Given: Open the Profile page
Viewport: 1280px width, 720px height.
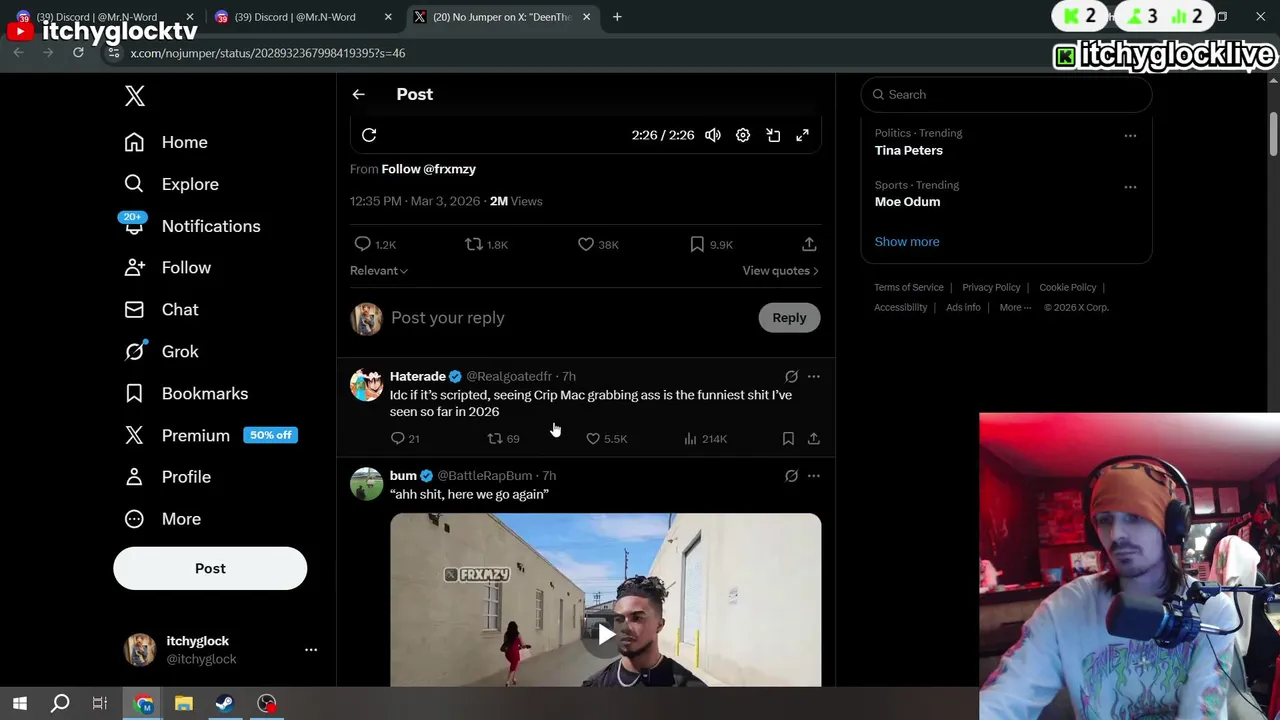Looking at the screenshot, I should pos(167,477).
